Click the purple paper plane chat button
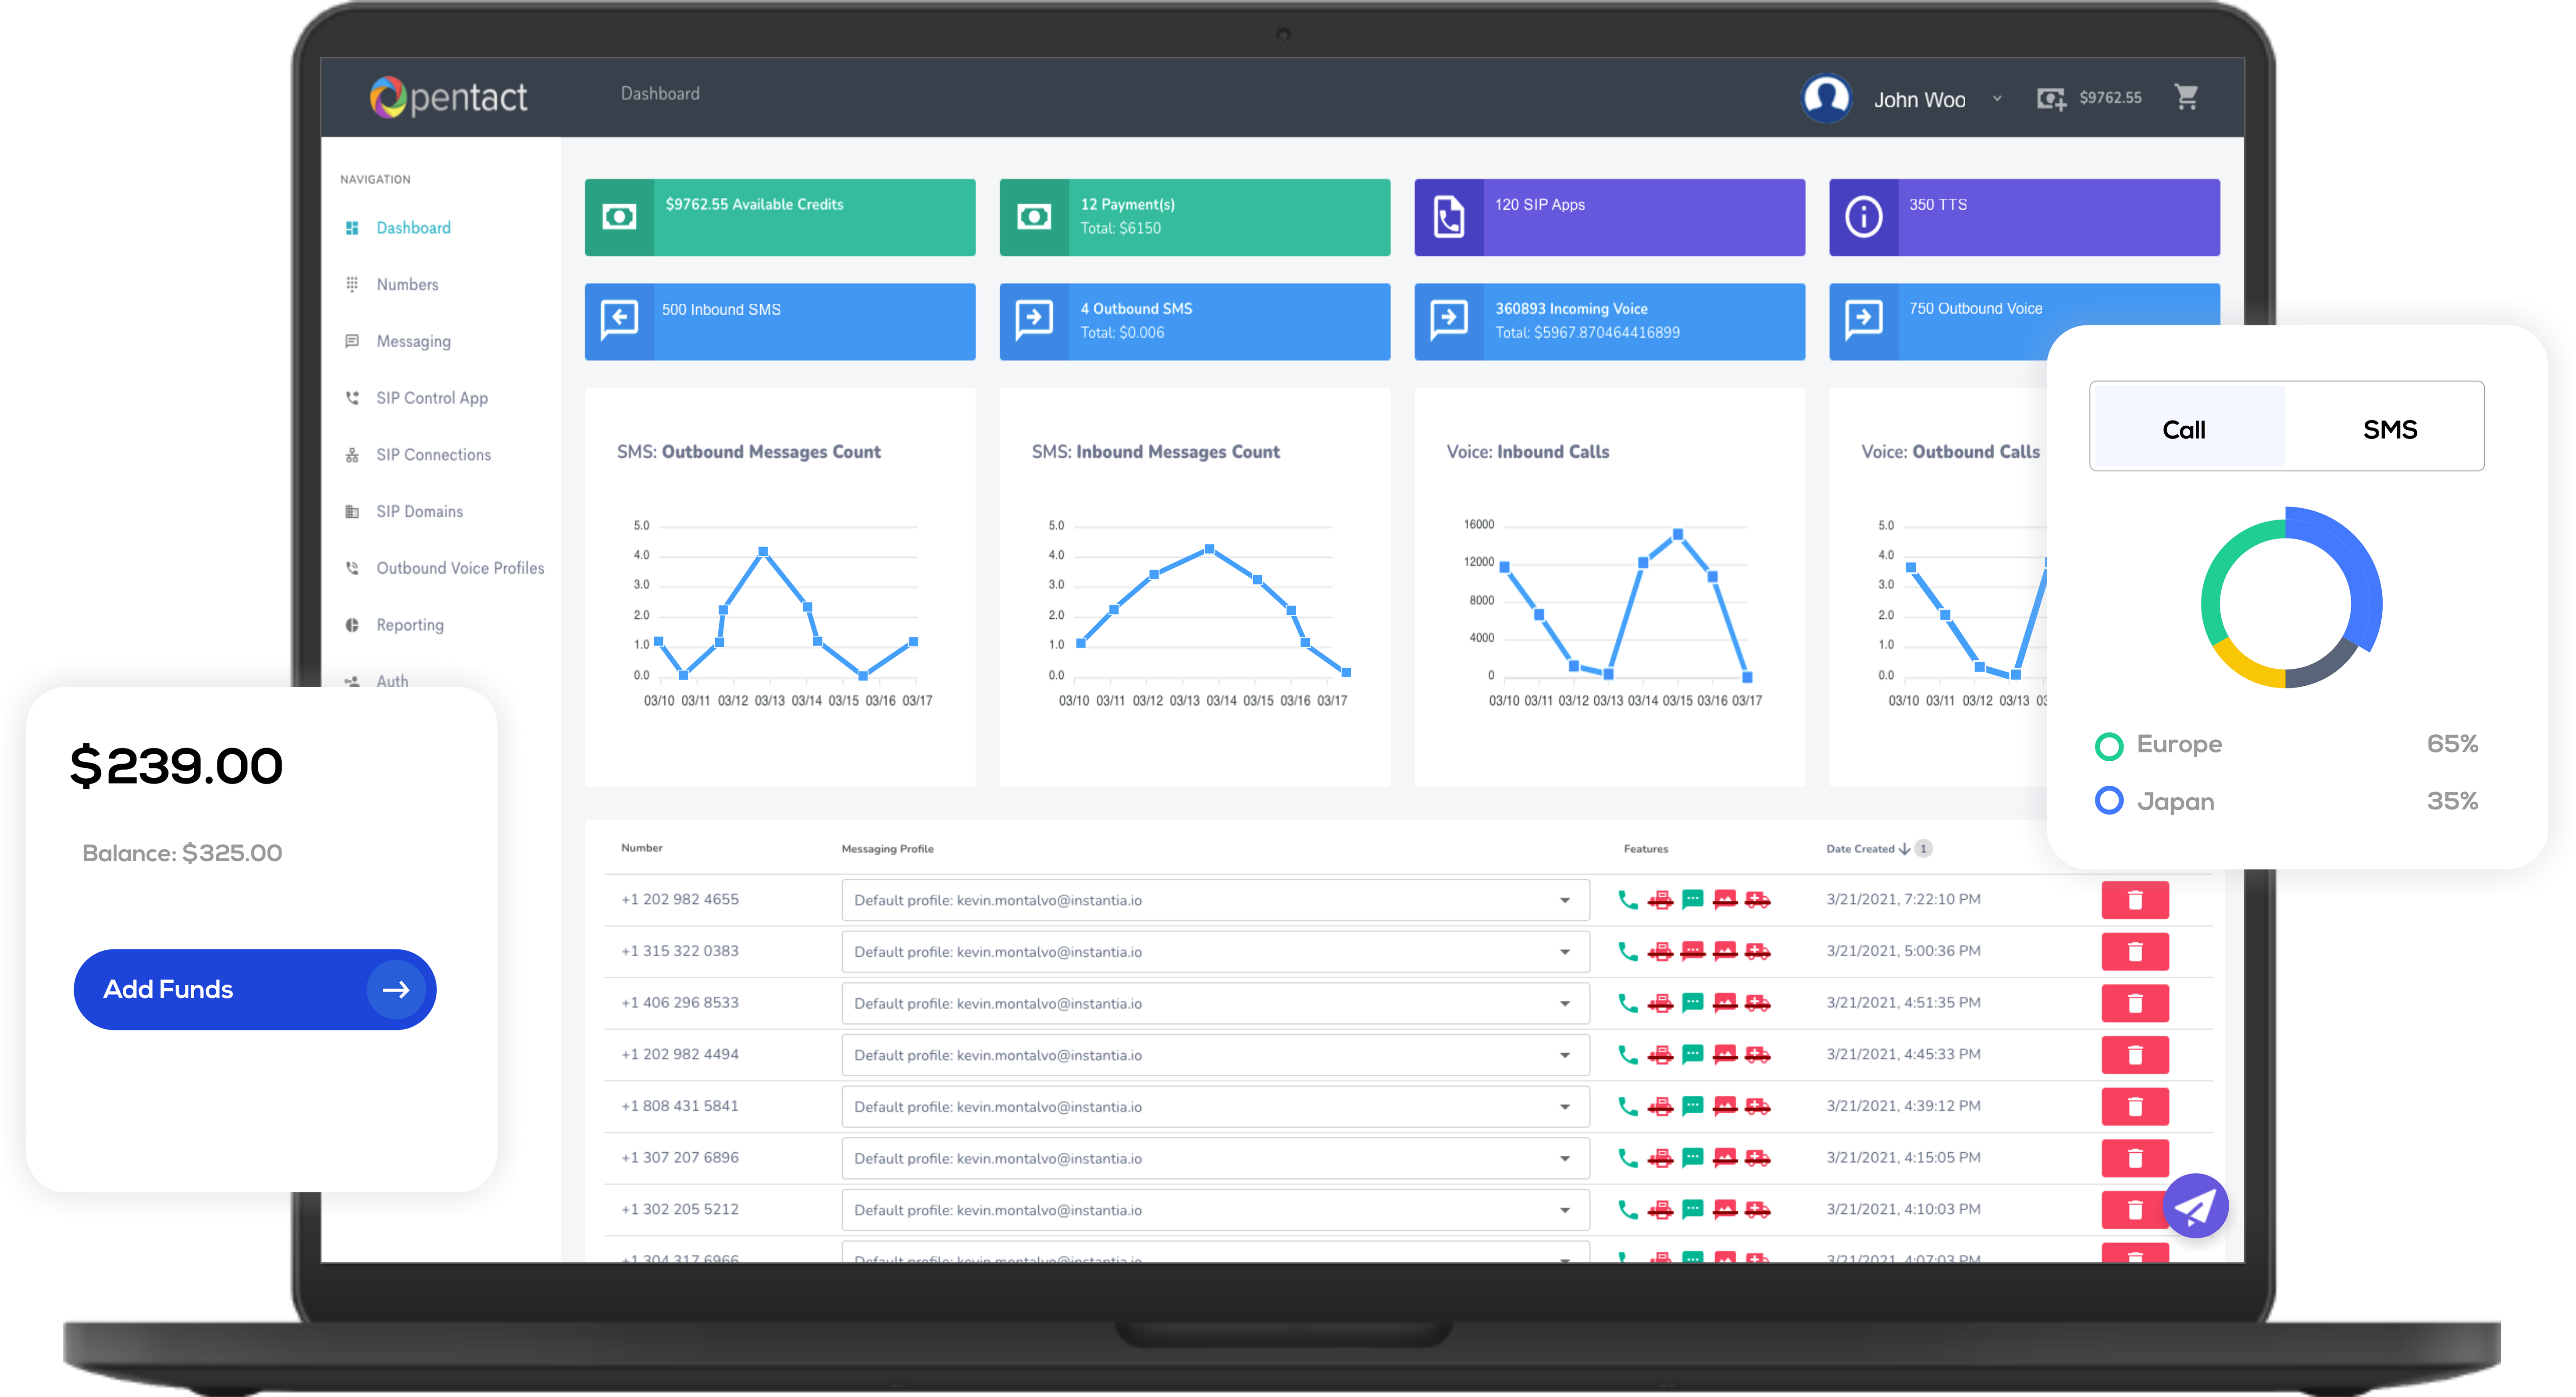 (2196, 1206)
